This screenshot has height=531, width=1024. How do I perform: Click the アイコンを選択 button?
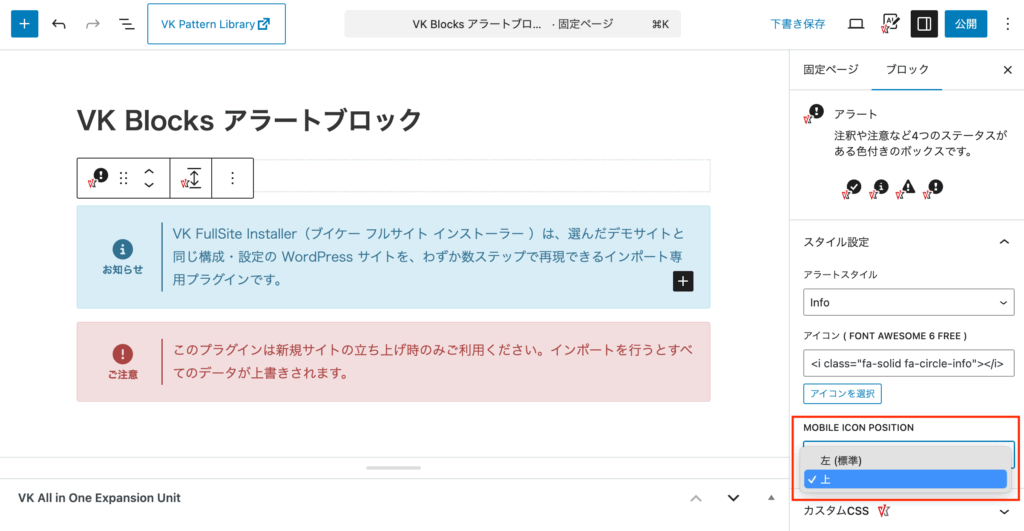pos(842,394)
